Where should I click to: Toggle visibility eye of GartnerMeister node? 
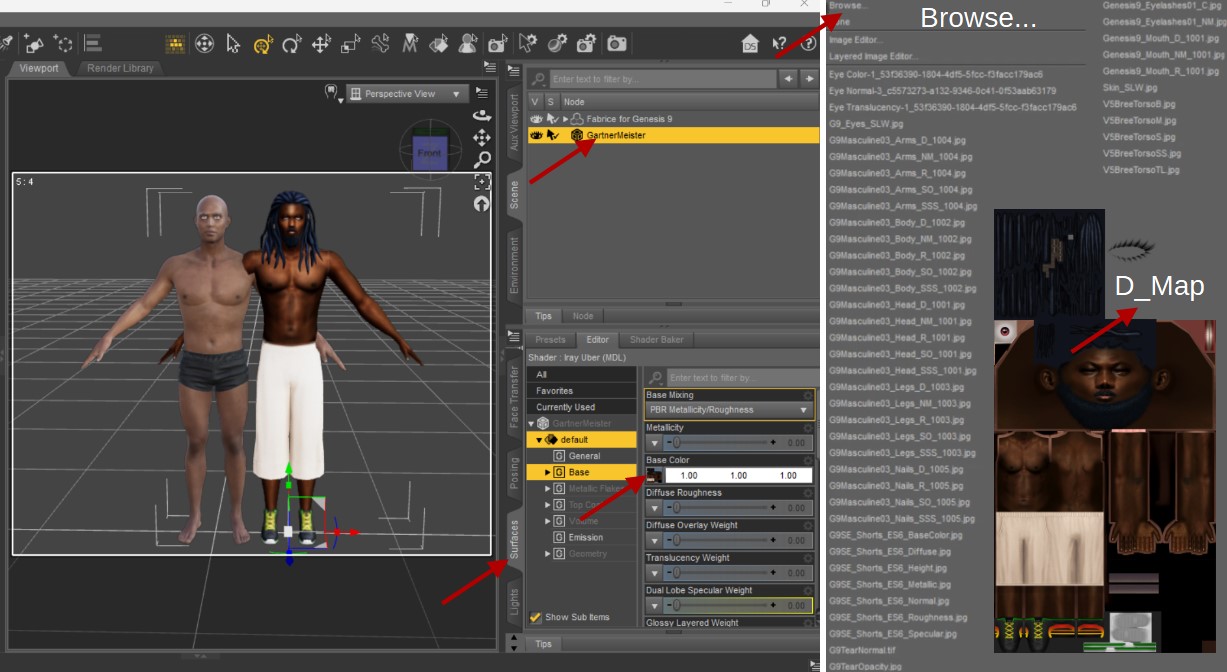[x=536, y=135]
